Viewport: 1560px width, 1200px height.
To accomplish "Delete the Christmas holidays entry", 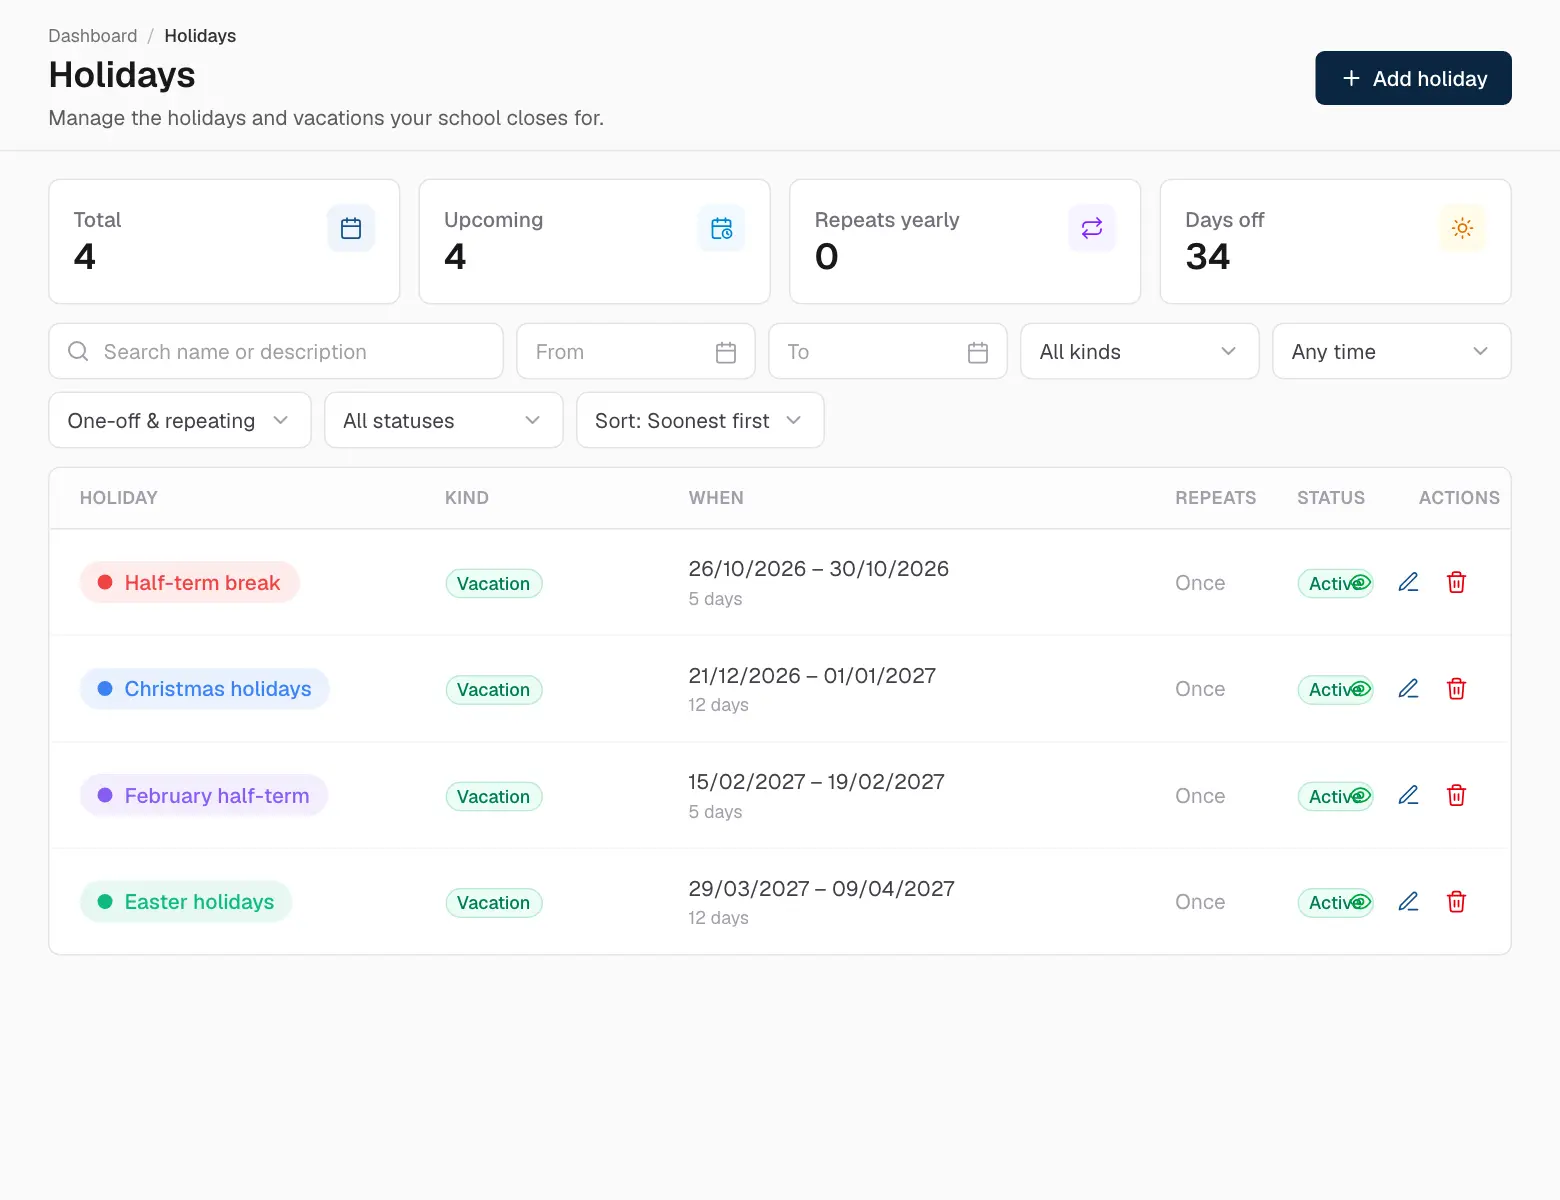I will coord(1456,689).
